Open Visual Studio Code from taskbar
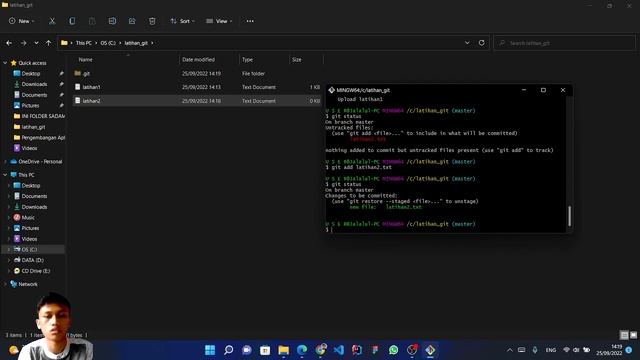The height and width of the screenshot is (360, 640). pyautogui.click(x=339, y=350)
